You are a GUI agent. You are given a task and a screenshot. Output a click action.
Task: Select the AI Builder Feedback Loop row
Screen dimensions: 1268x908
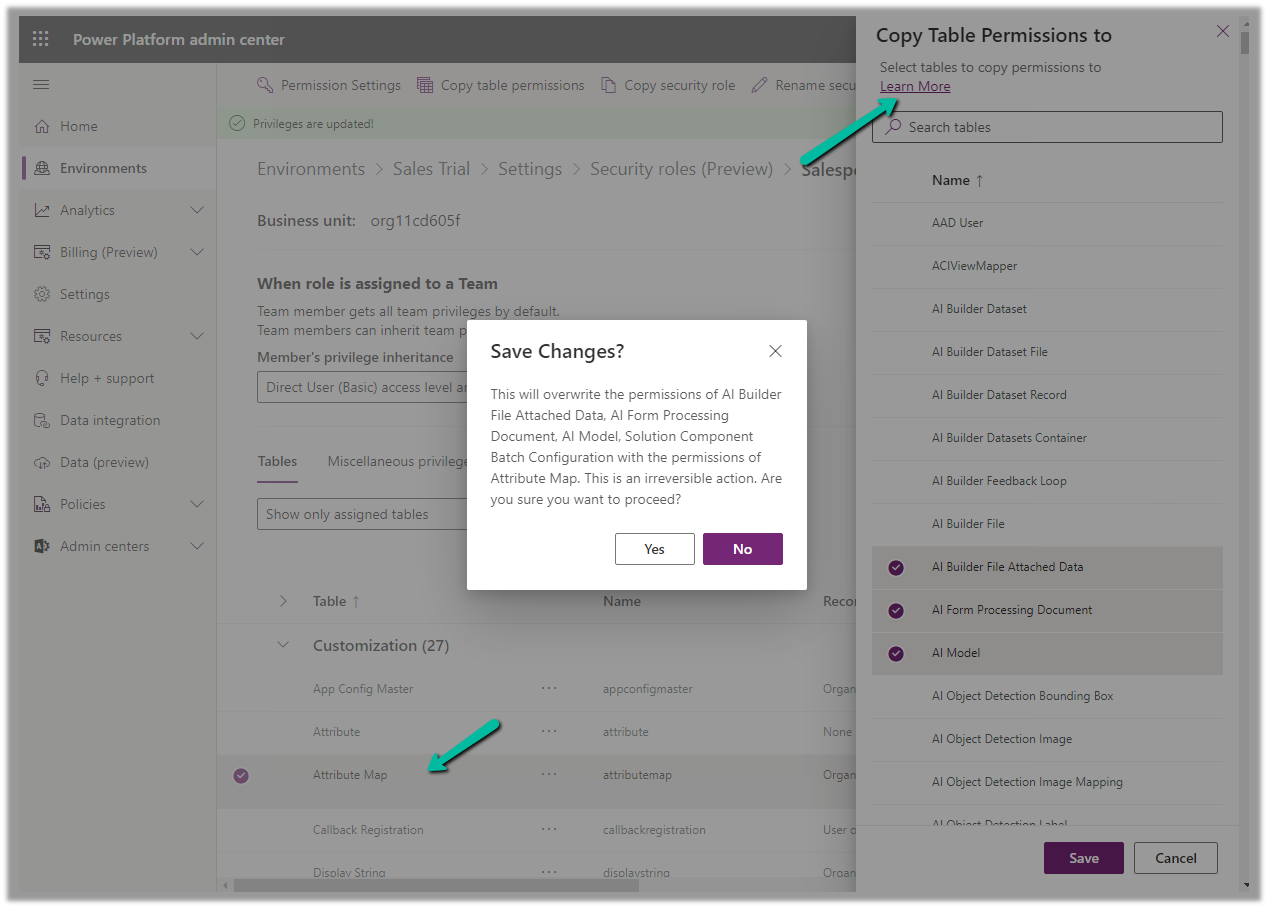click(1047, 481)
